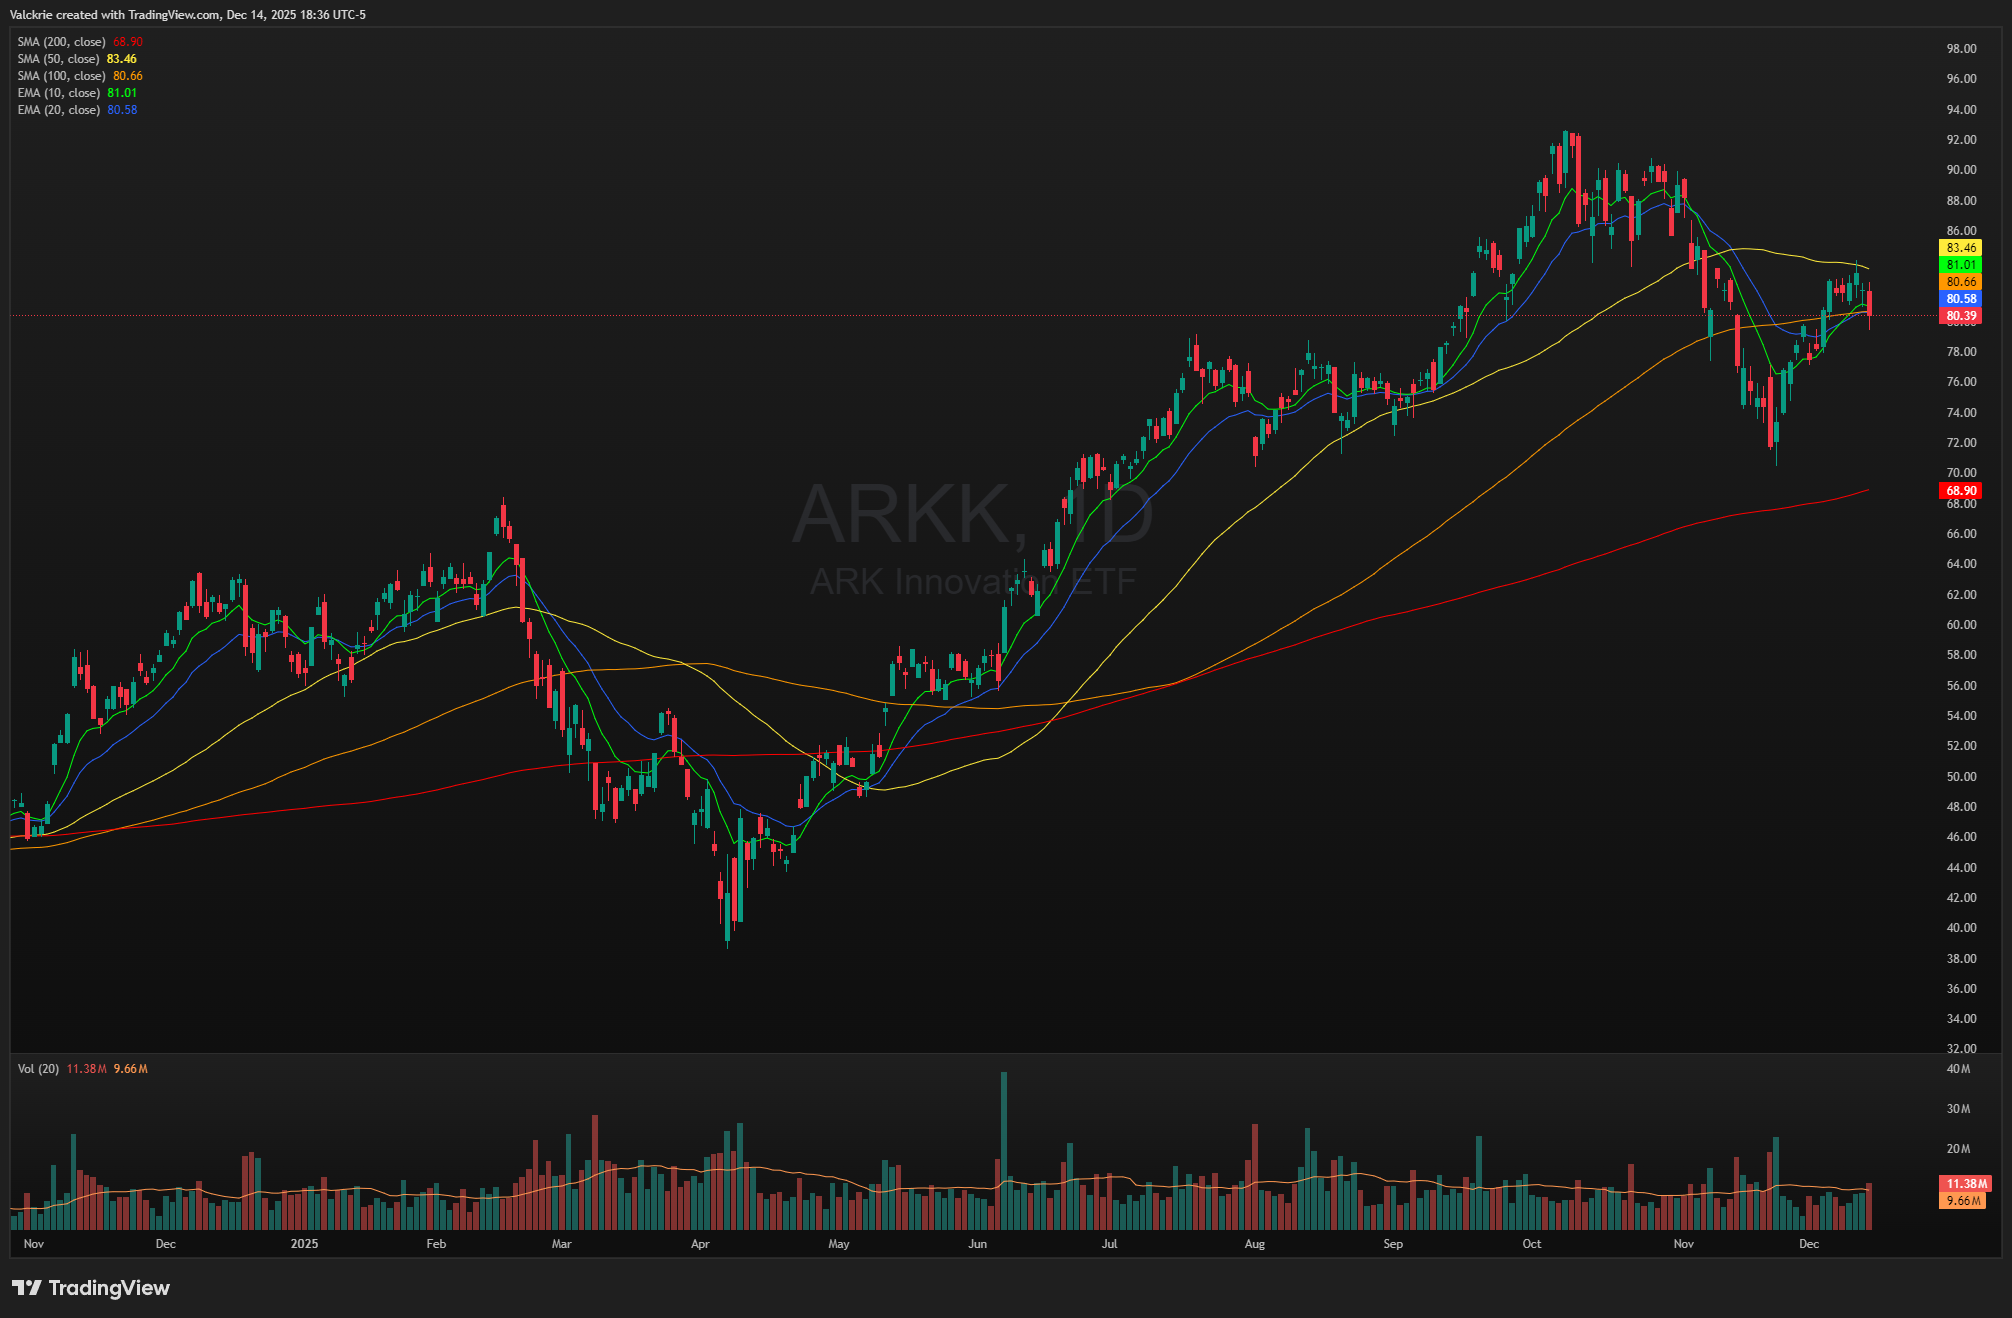
Task: Click the red 68.90 SMA price tag
Action: [x=1960, y=491]
